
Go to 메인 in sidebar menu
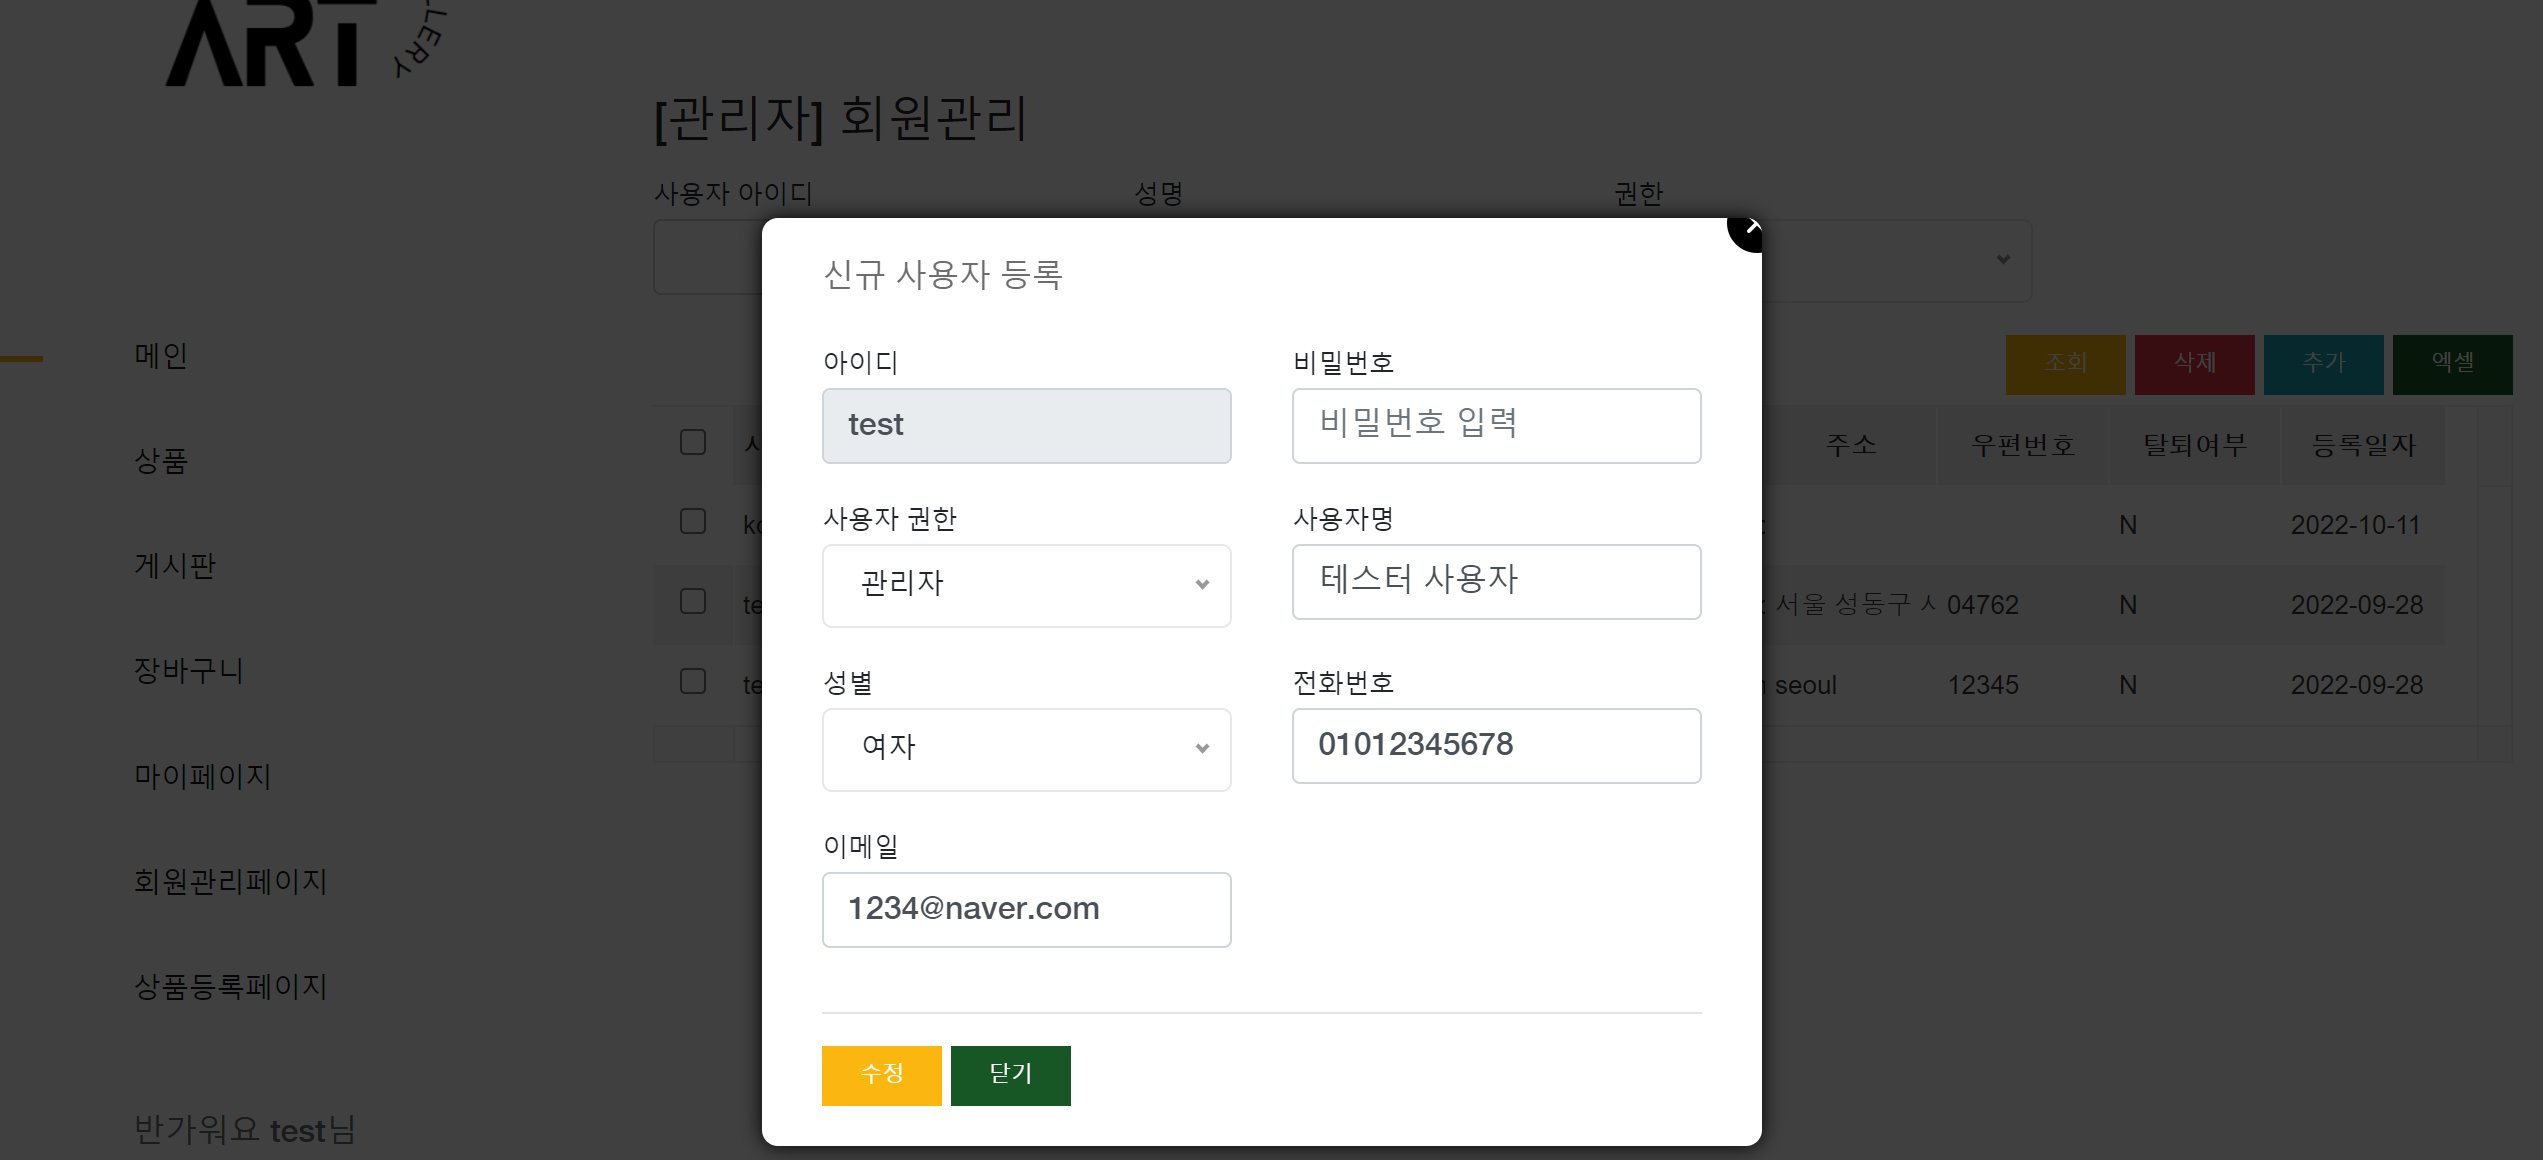(x=161, y=356)
